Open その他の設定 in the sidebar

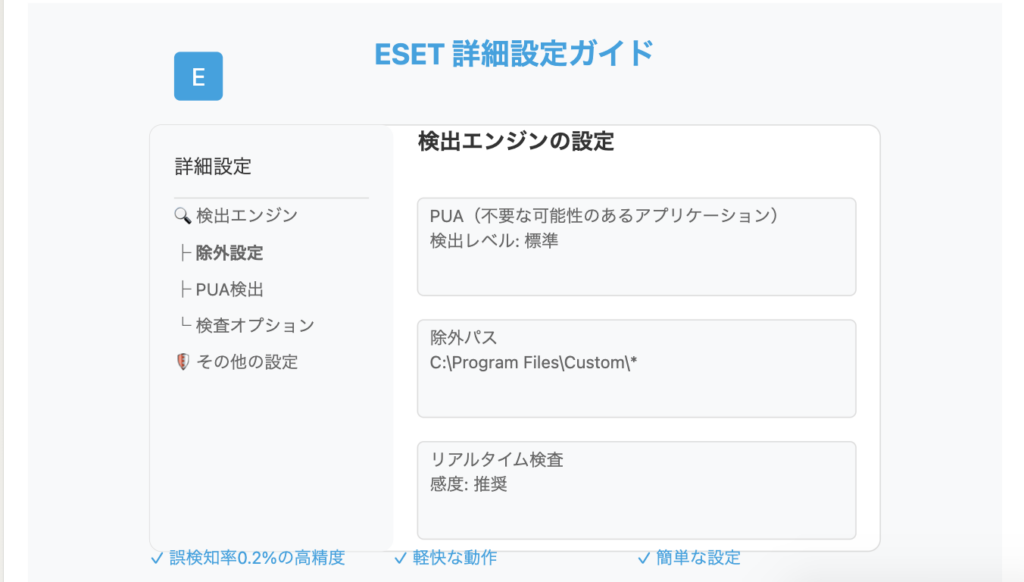point(247,362)
